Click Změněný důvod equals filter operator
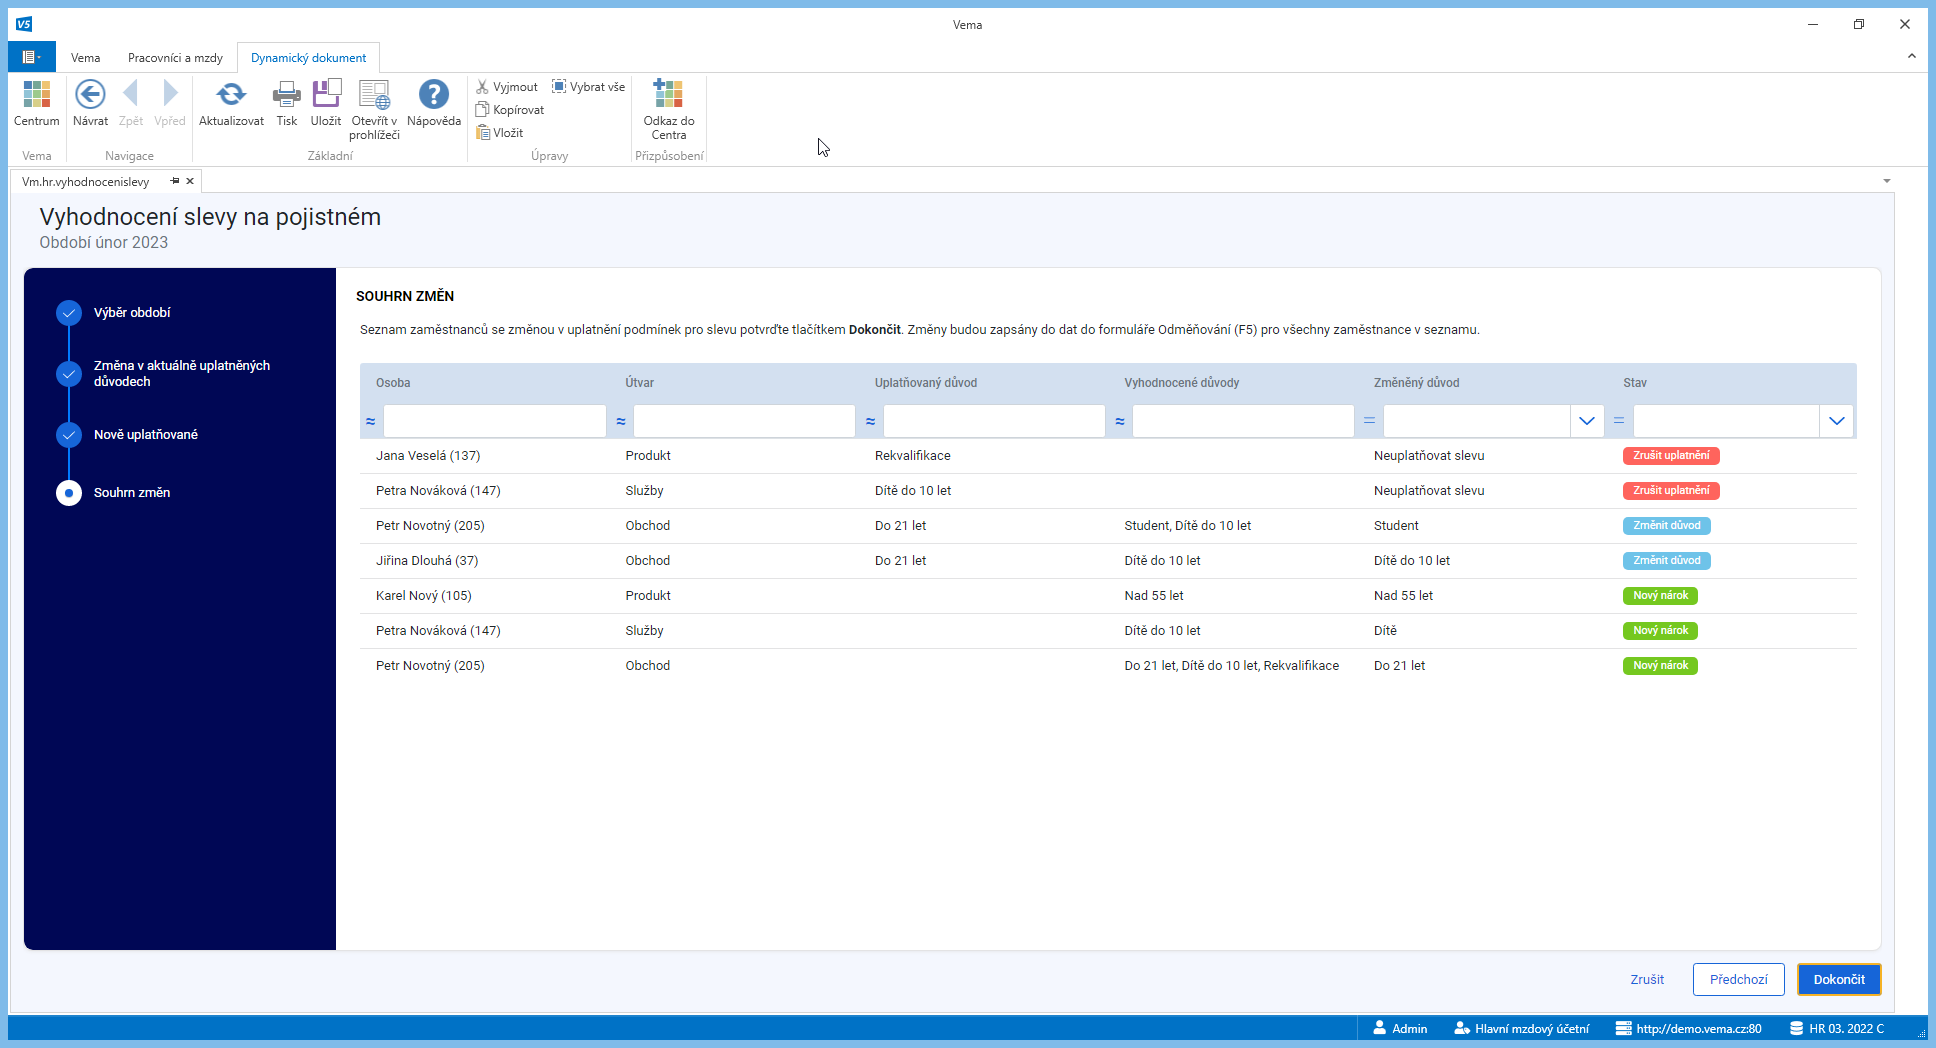 click(x=1369, y=421)
